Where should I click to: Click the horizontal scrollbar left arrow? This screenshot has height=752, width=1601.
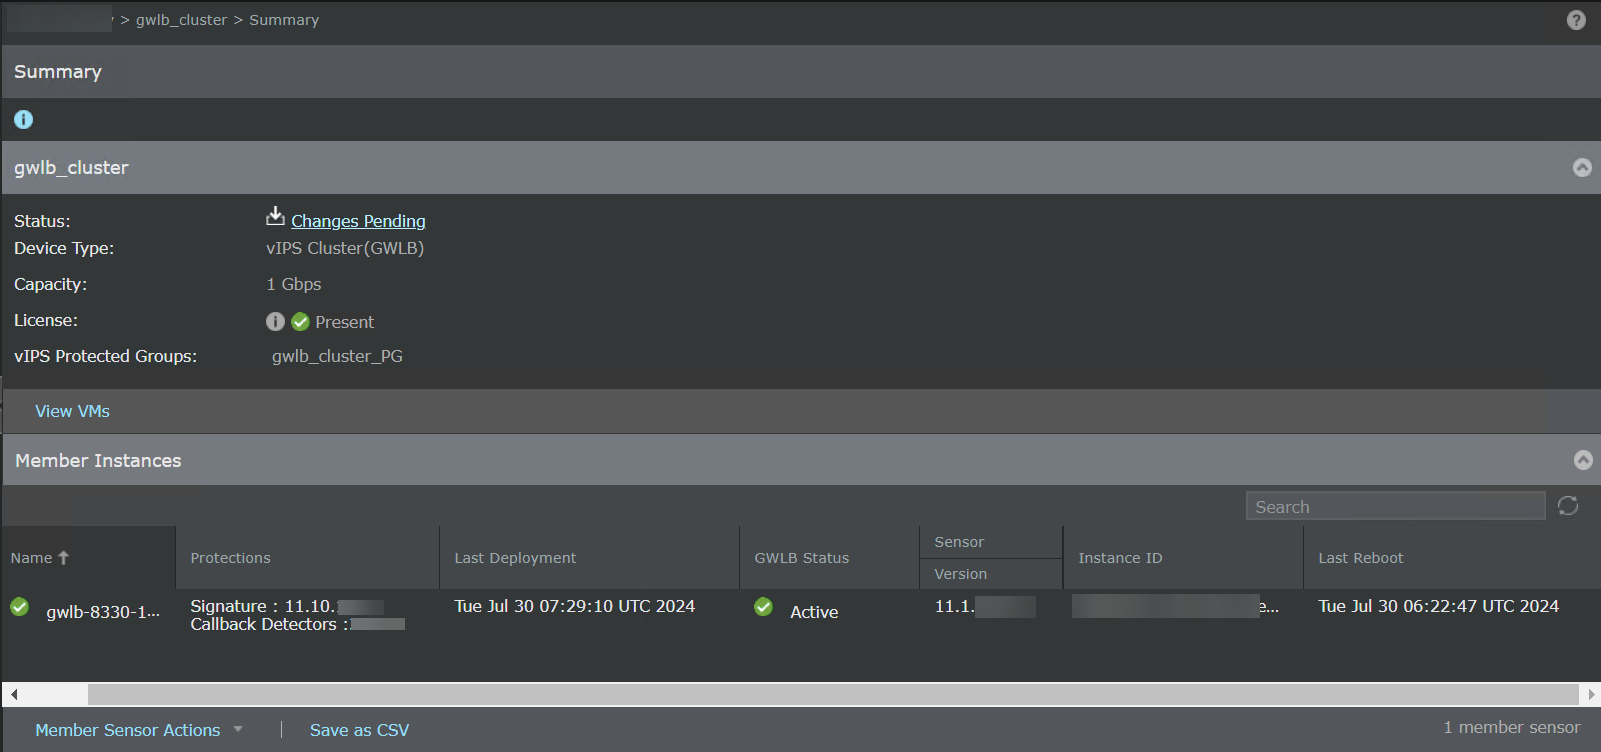point(14,694)
